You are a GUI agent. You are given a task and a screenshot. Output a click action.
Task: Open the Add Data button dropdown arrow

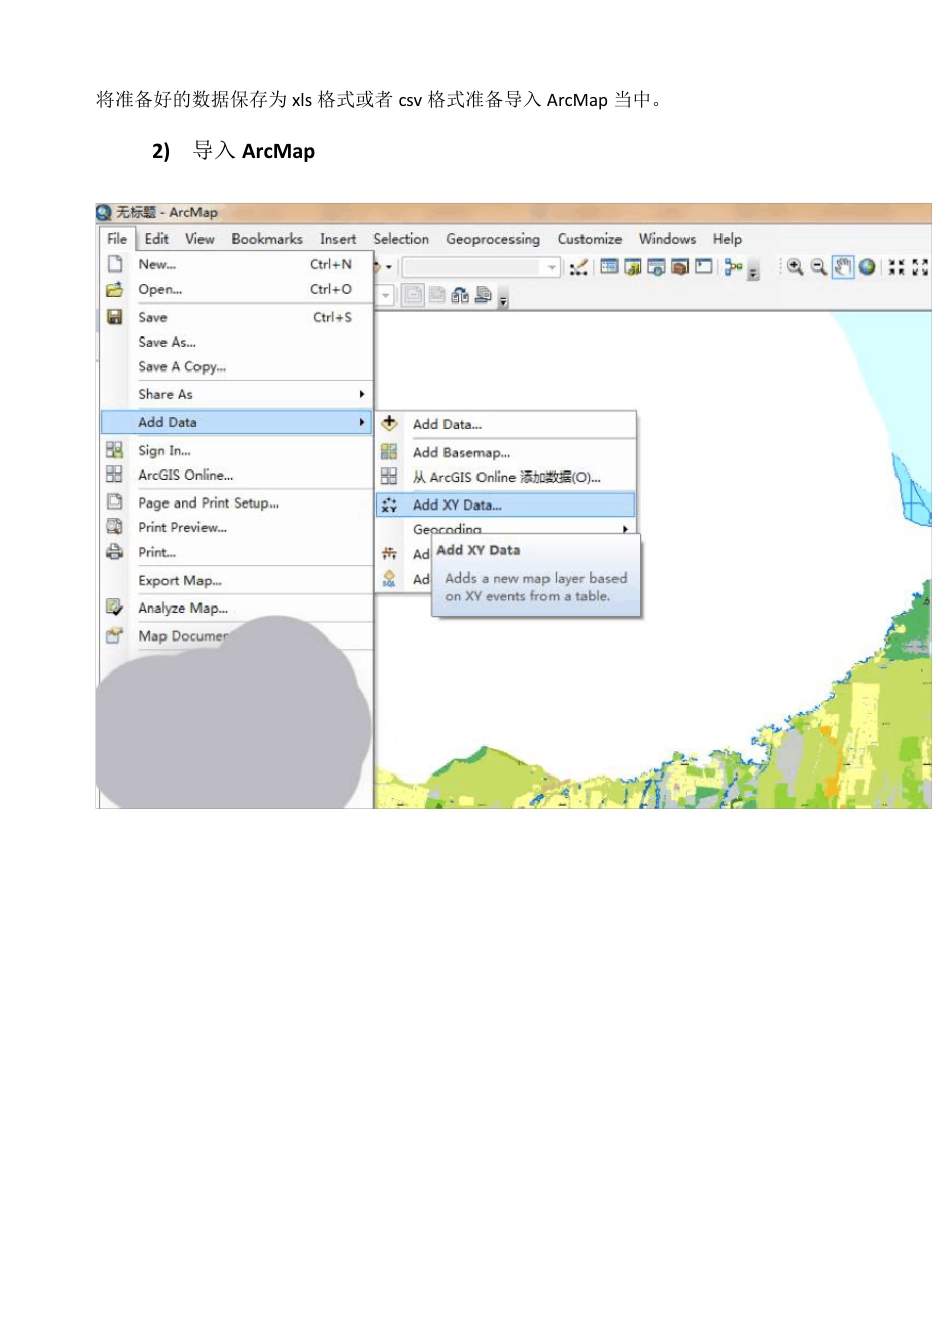pyautogui.click(x=389, y=267)
